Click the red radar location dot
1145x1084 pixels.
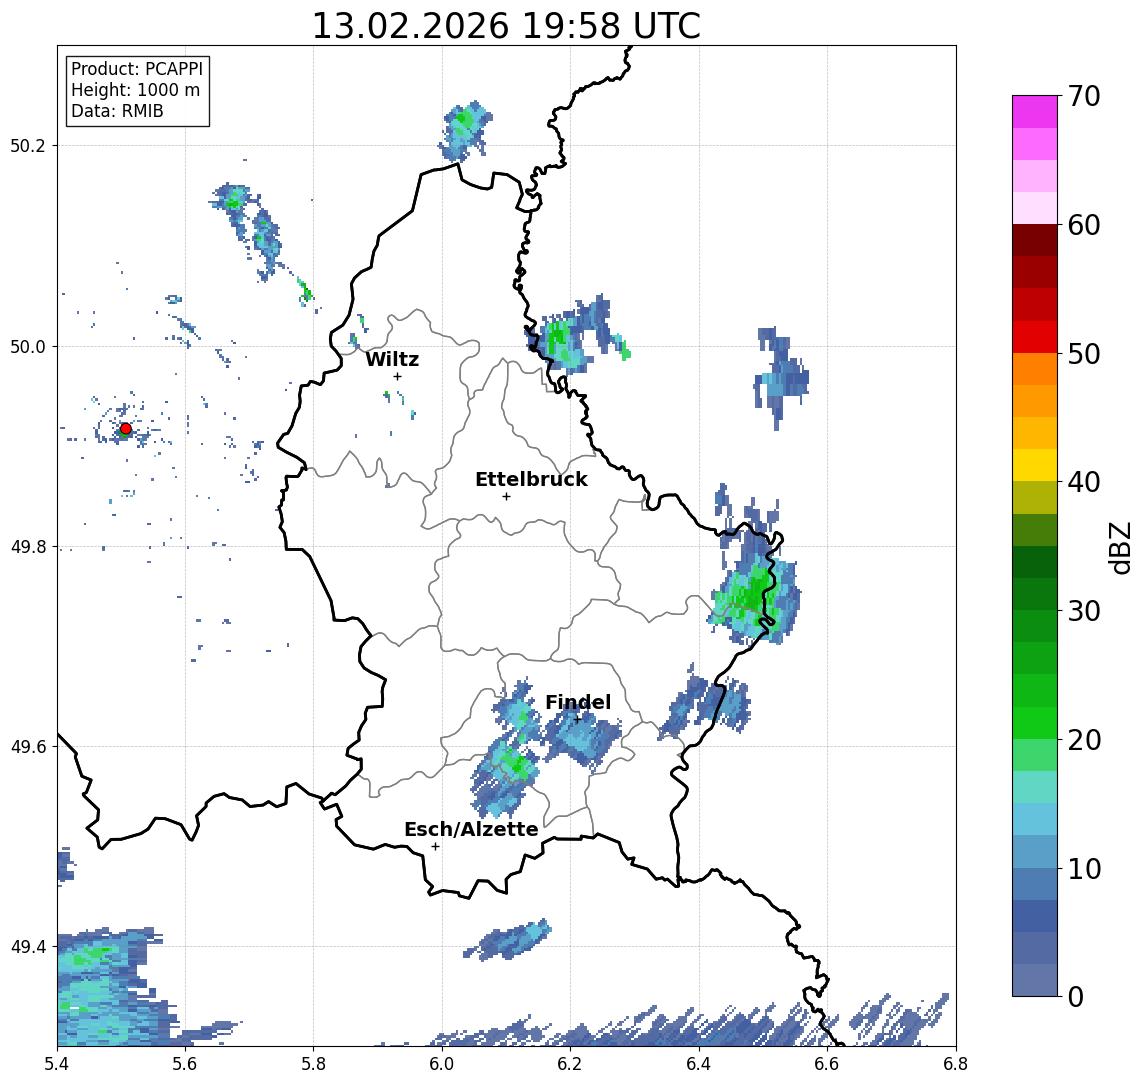coord(126,429)
